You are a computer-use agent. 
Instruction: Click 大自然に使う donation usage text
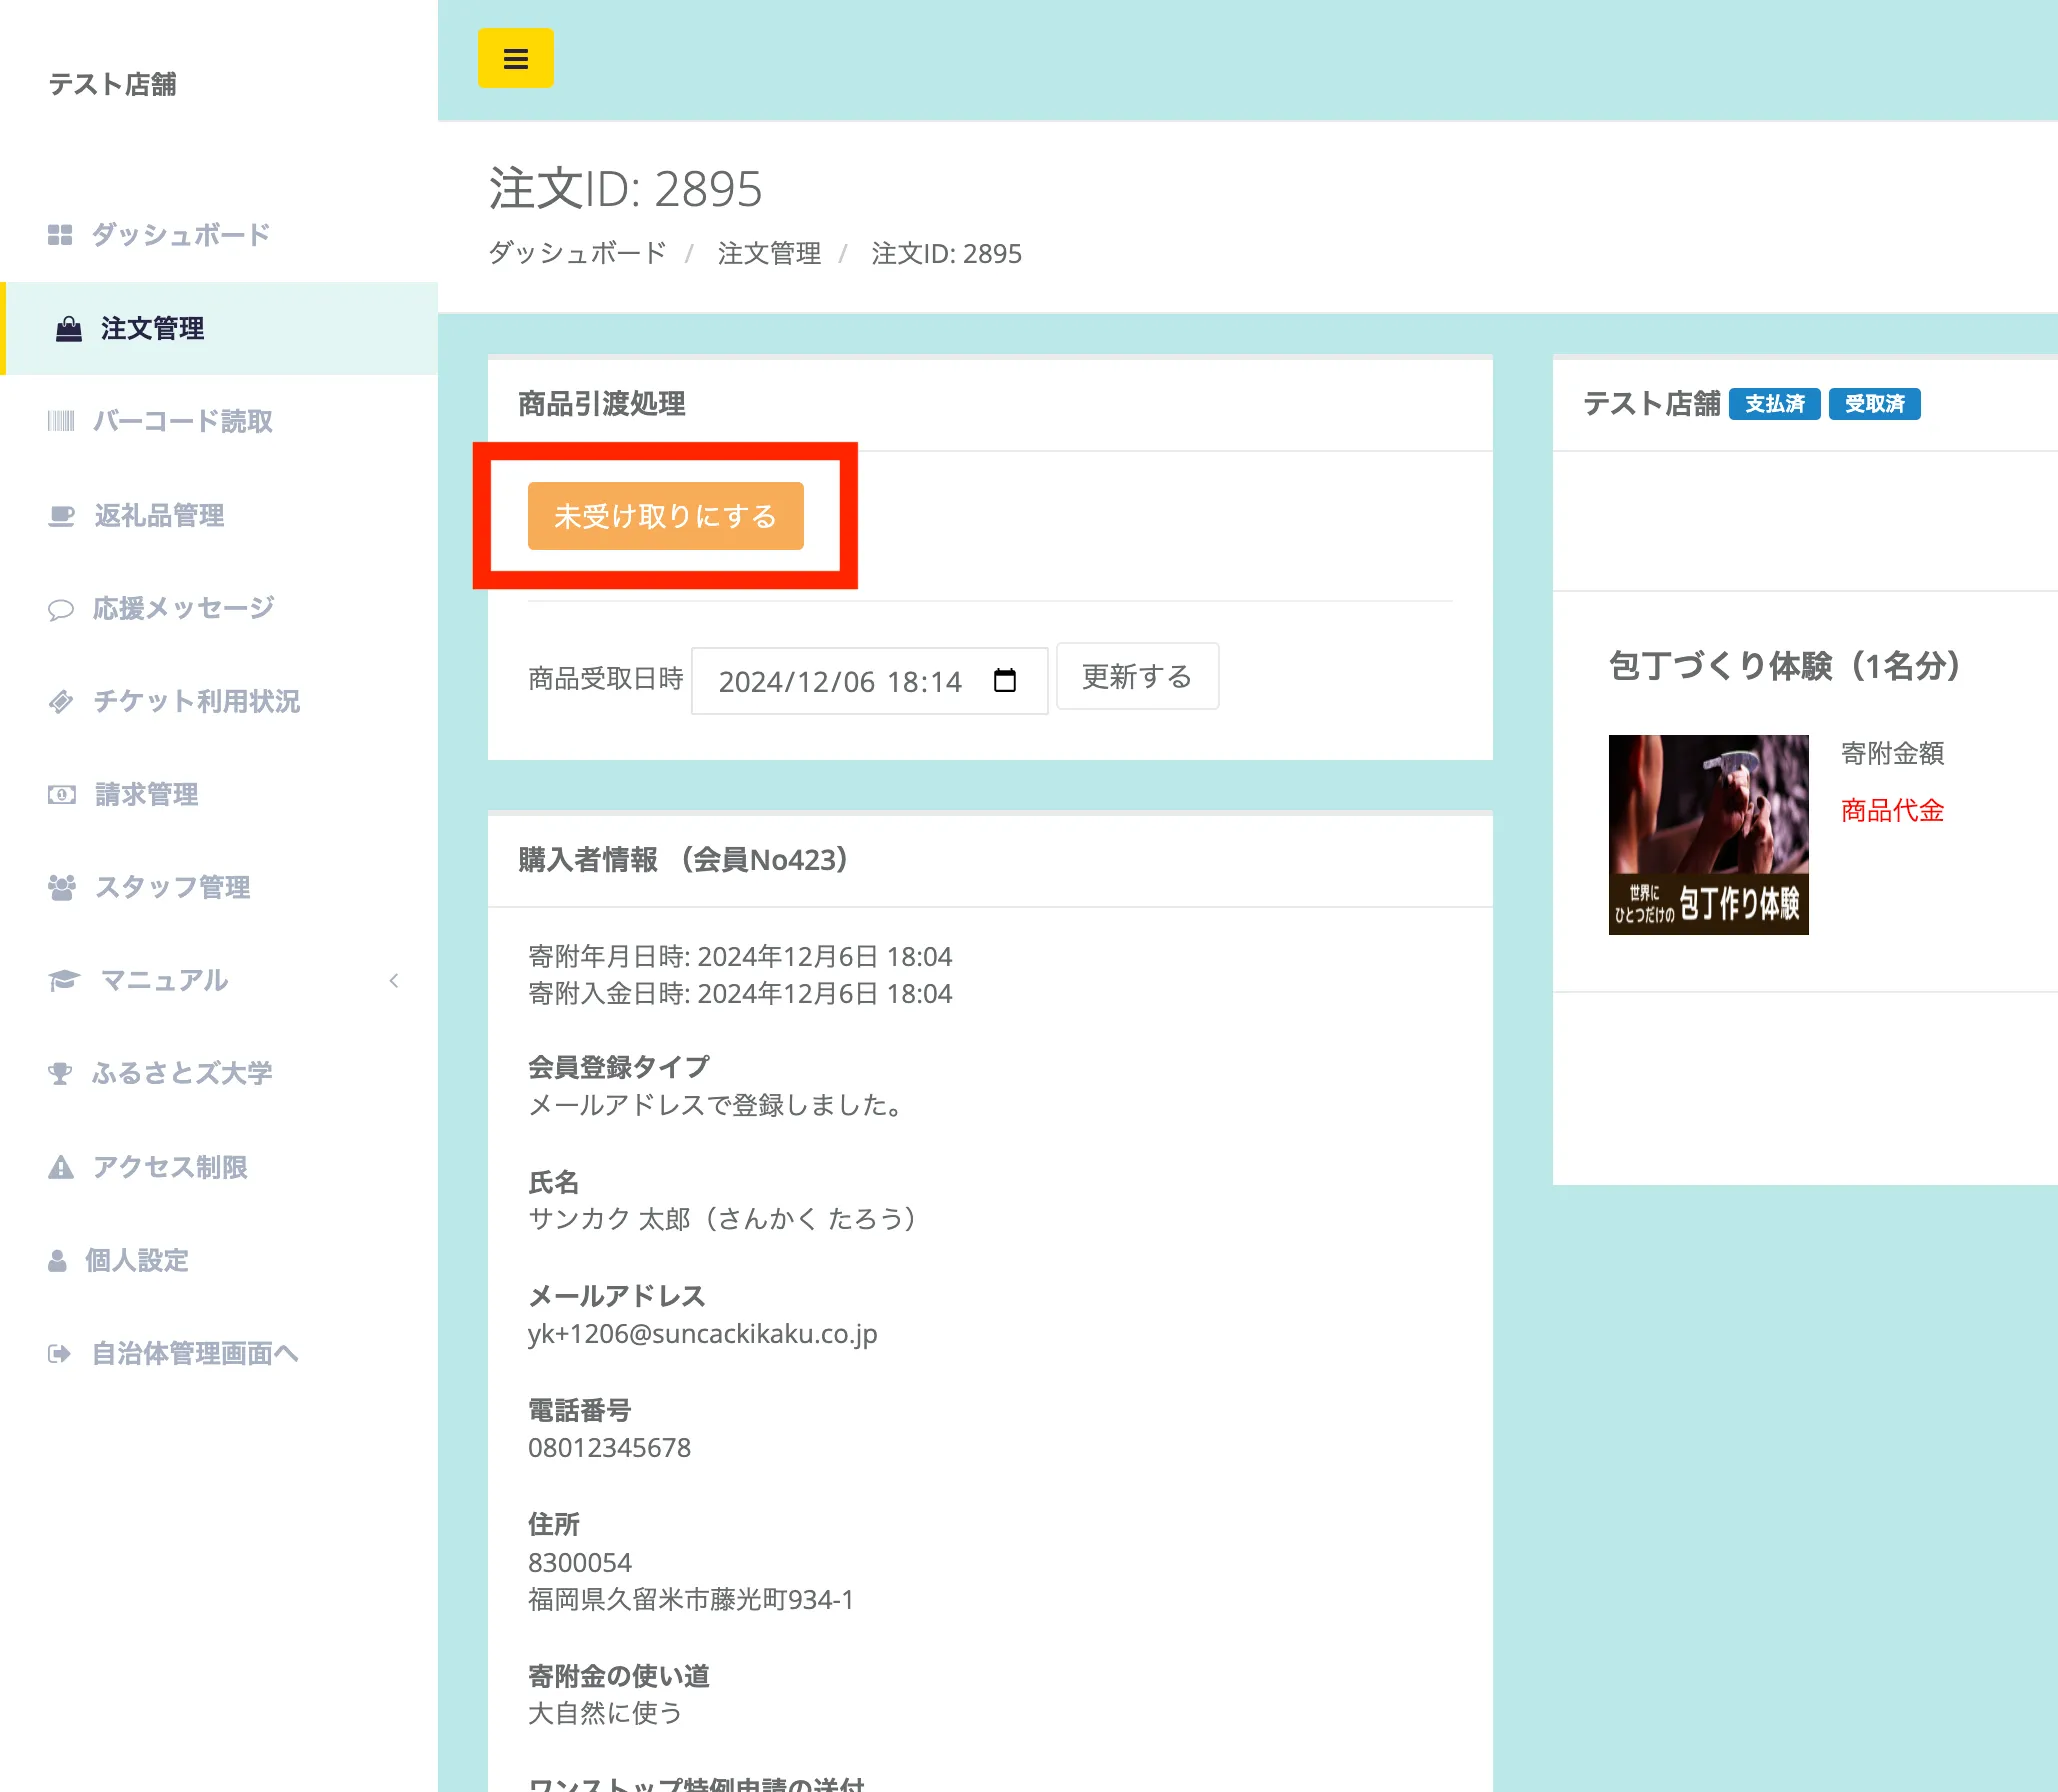[605, 1713]
